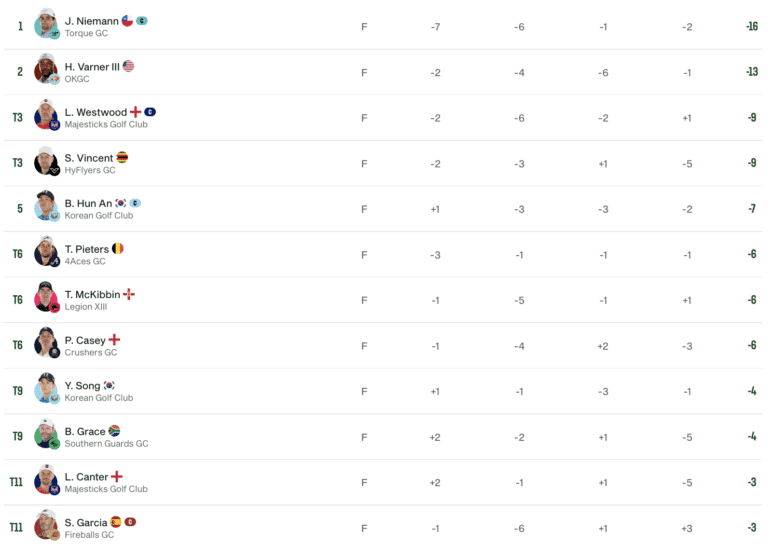Click the Belgium flag beside T. Pieters
770x546 pixels.
point(118,248)
